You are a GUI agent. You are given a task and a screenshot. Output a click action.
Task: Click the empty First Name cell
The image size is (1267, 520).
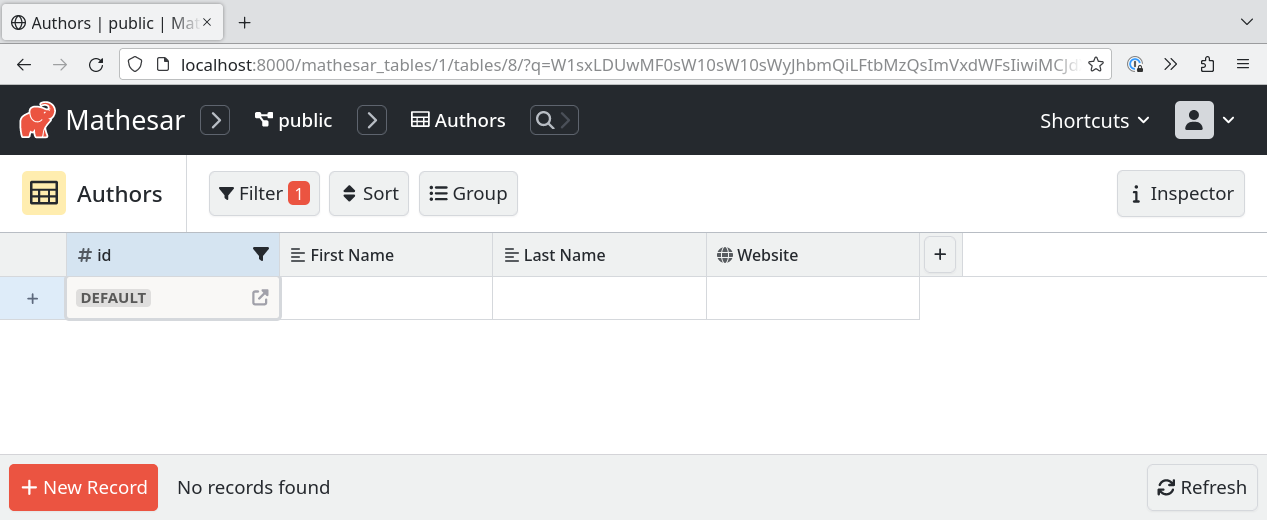pyautogui.click(x=386, y=298)
